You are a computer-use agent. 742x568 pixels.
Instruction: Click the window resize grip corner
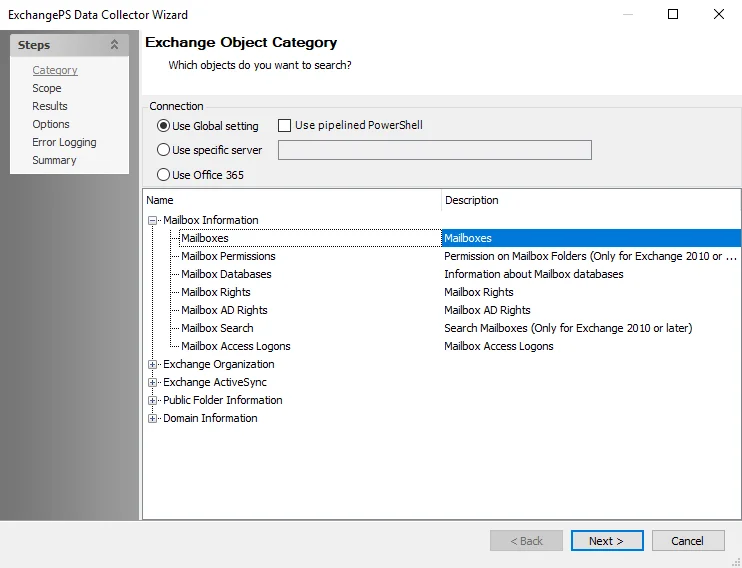tap(736, 562)
